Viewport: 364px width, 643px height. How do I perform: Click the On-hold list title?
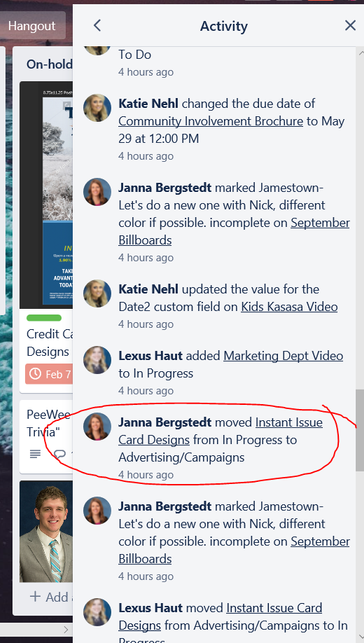click(x=49, y=64)
